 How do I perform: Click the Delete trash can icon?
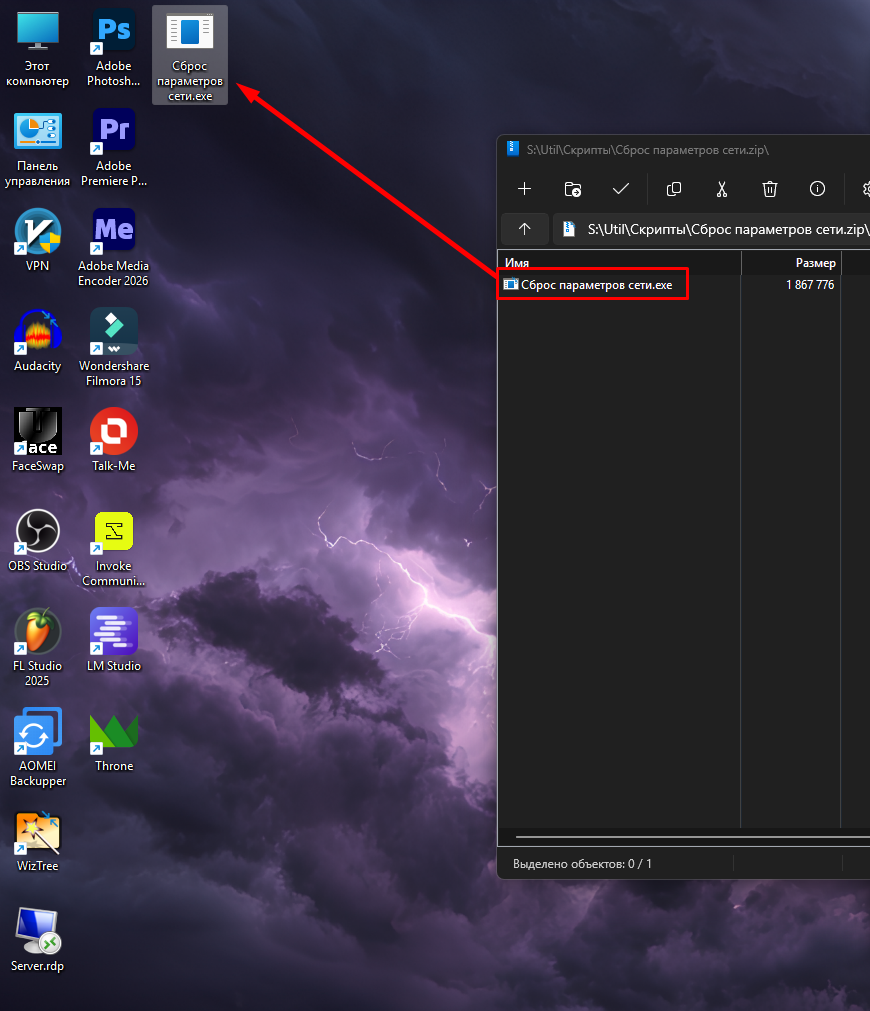(x=769, y=189)
